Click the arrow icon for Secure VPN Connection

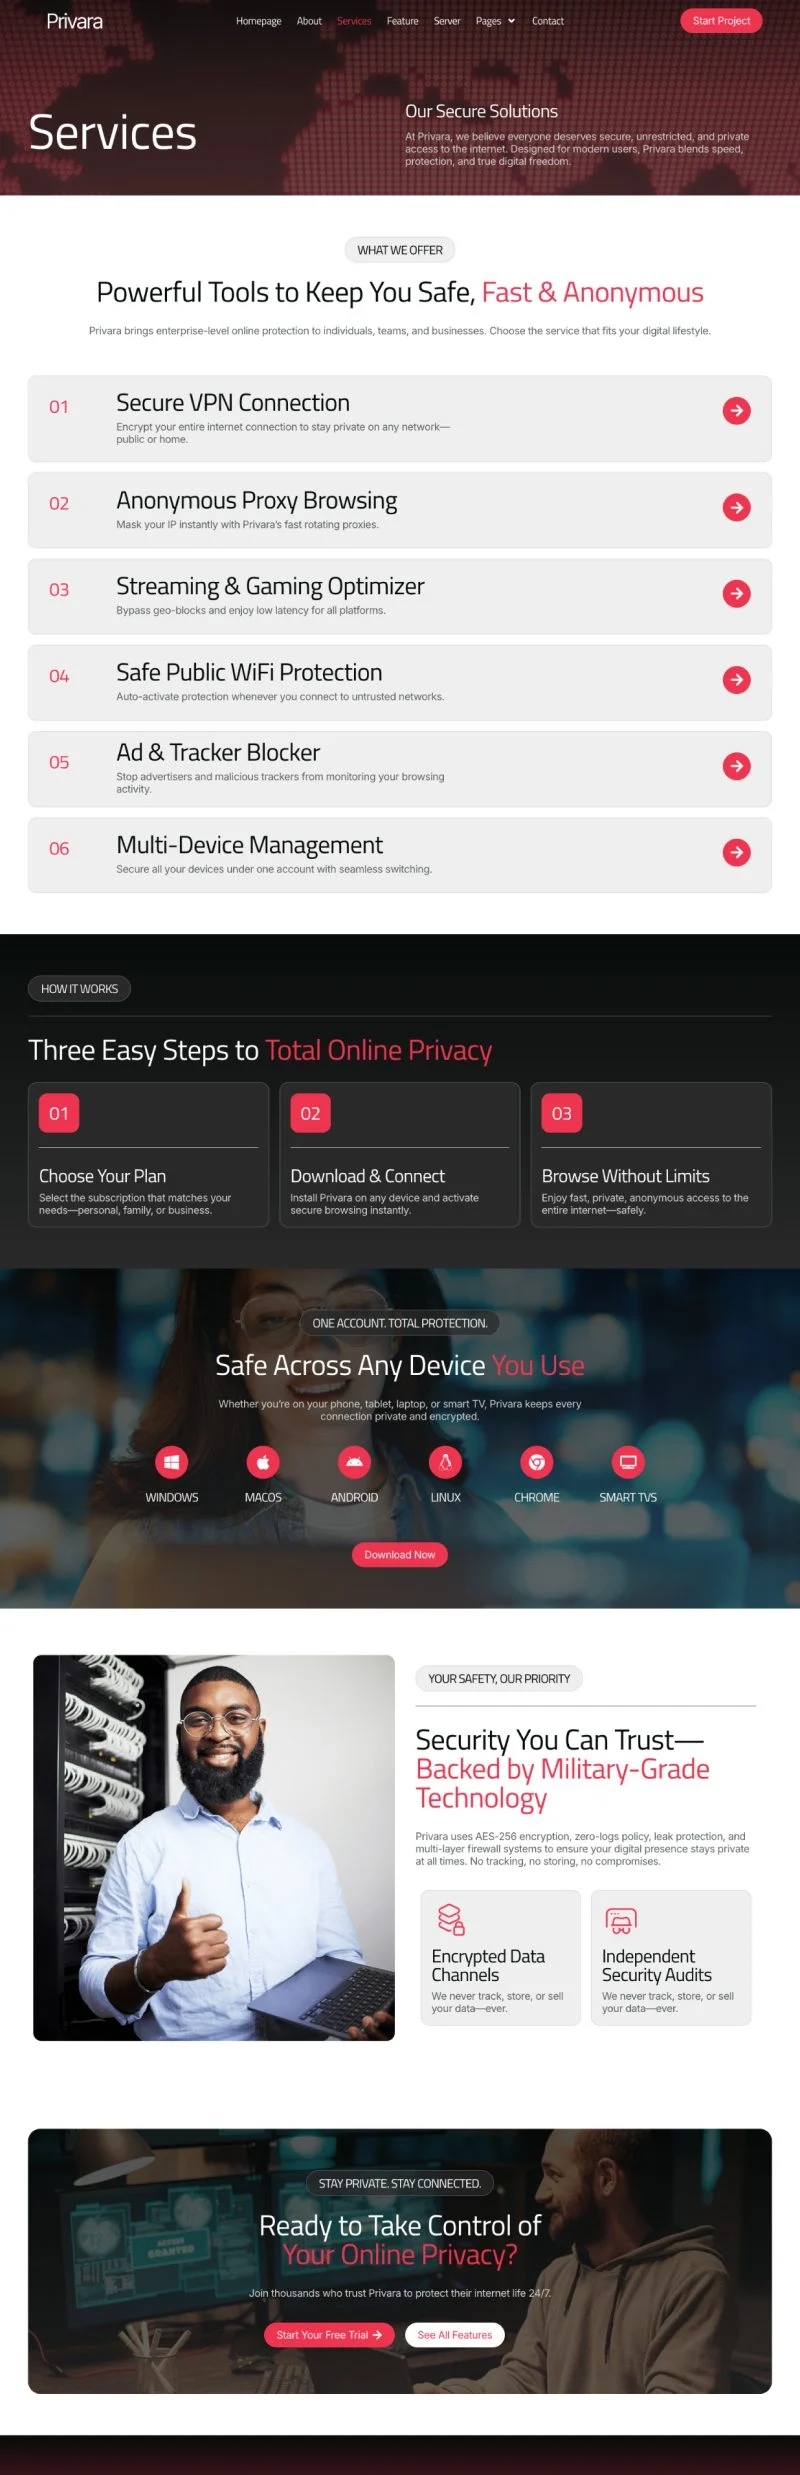click(x=737, y=411)
